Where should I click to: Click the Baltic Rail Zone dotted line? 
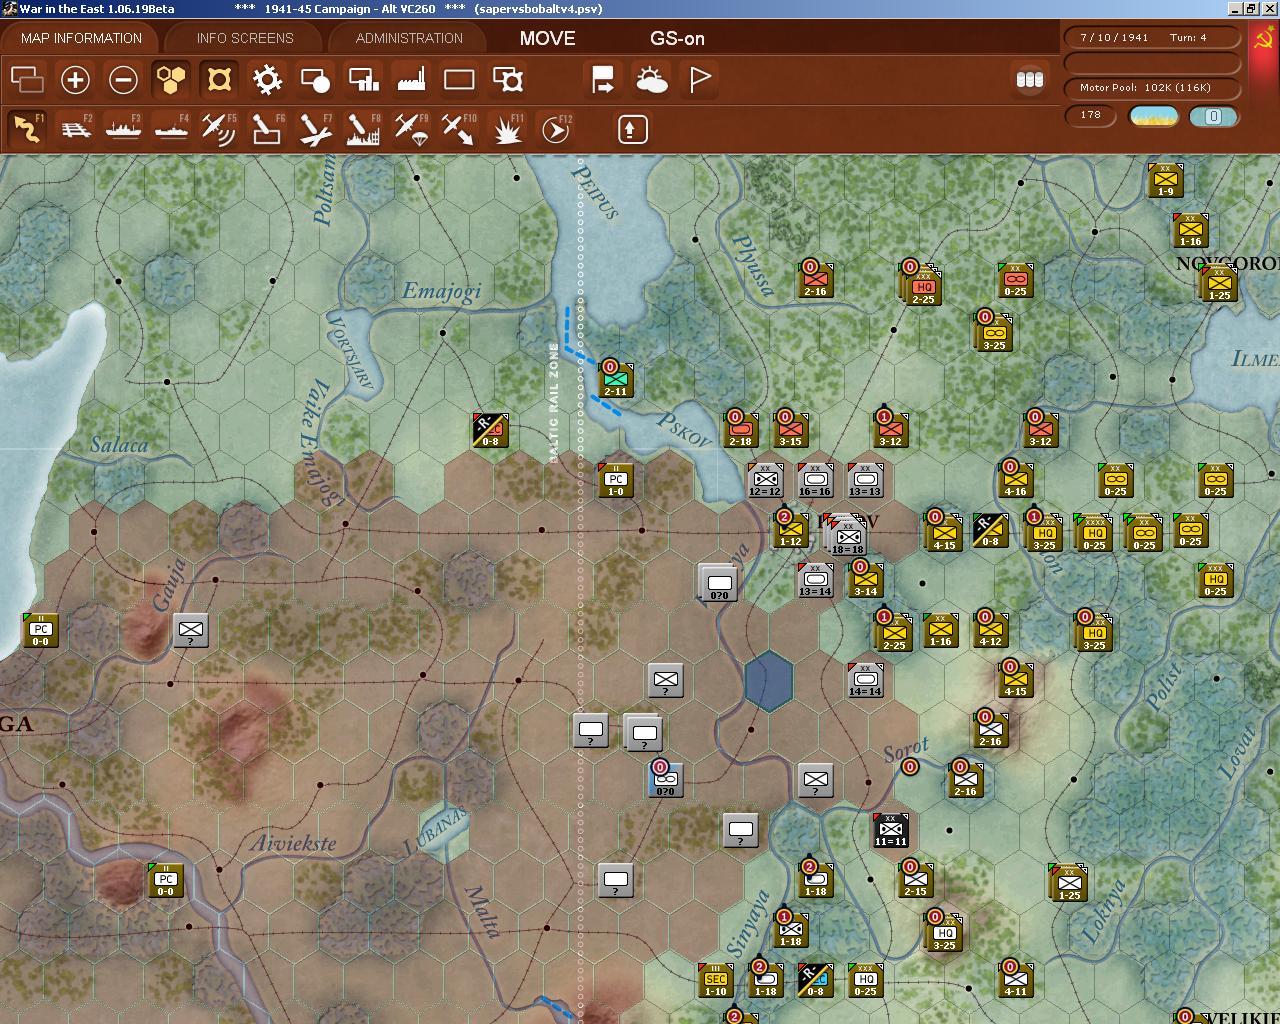581,590
